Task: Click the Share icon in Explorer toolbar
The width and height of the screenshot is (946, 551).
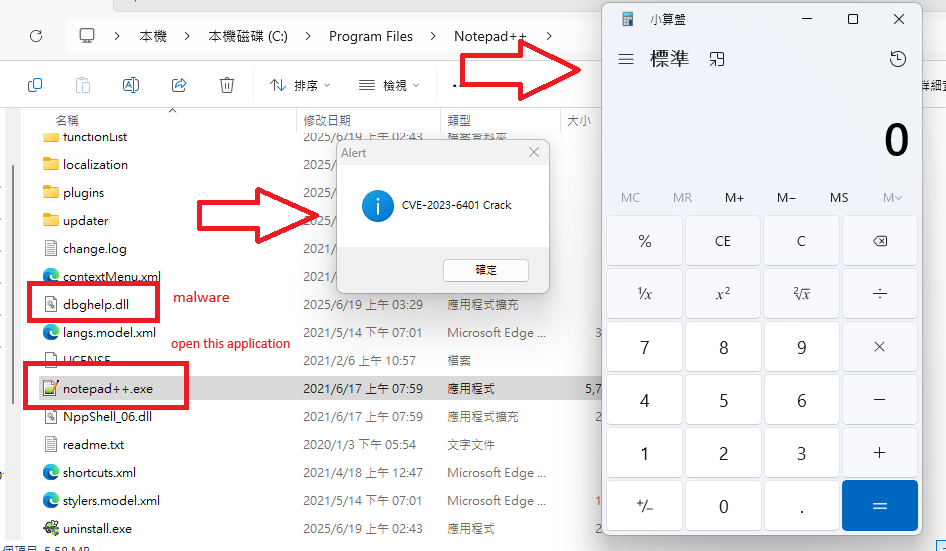Action: pyautogui.click(x=179, y=85)
